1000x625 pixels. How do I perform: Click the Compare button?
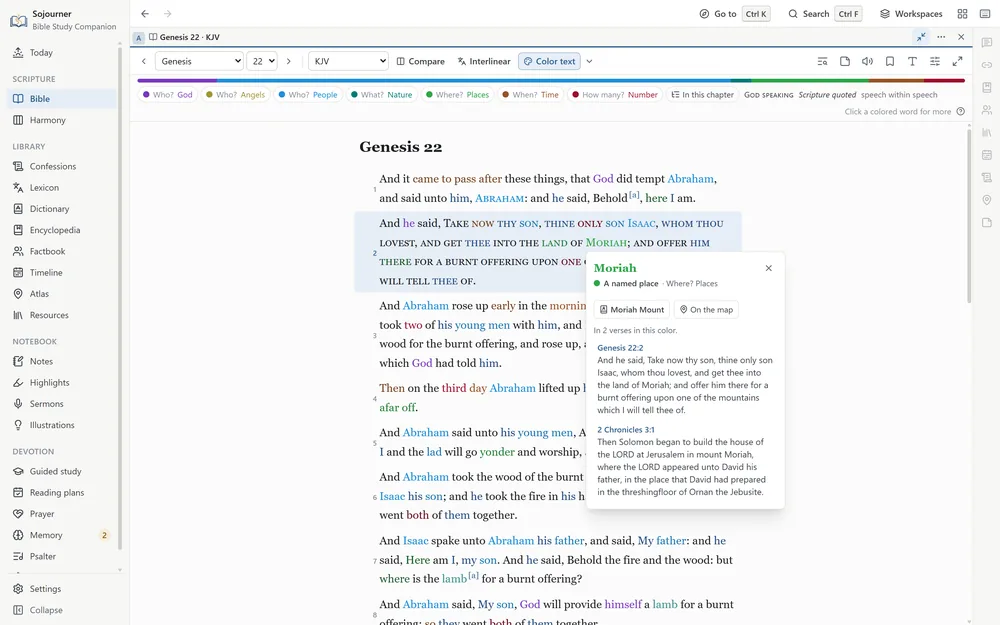pos(420,61)
